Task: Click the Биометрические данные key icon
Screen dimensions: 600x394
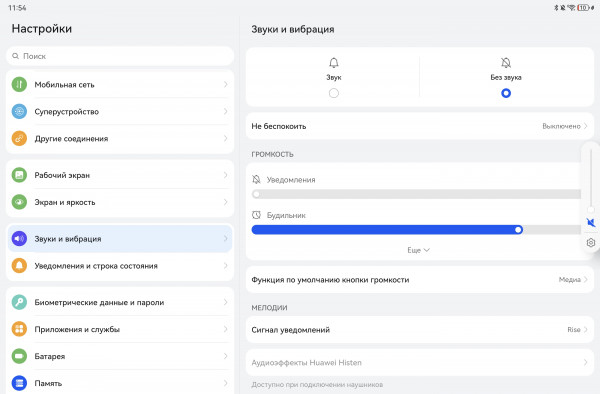Action: pyautogui.click(x=19, y=302)
